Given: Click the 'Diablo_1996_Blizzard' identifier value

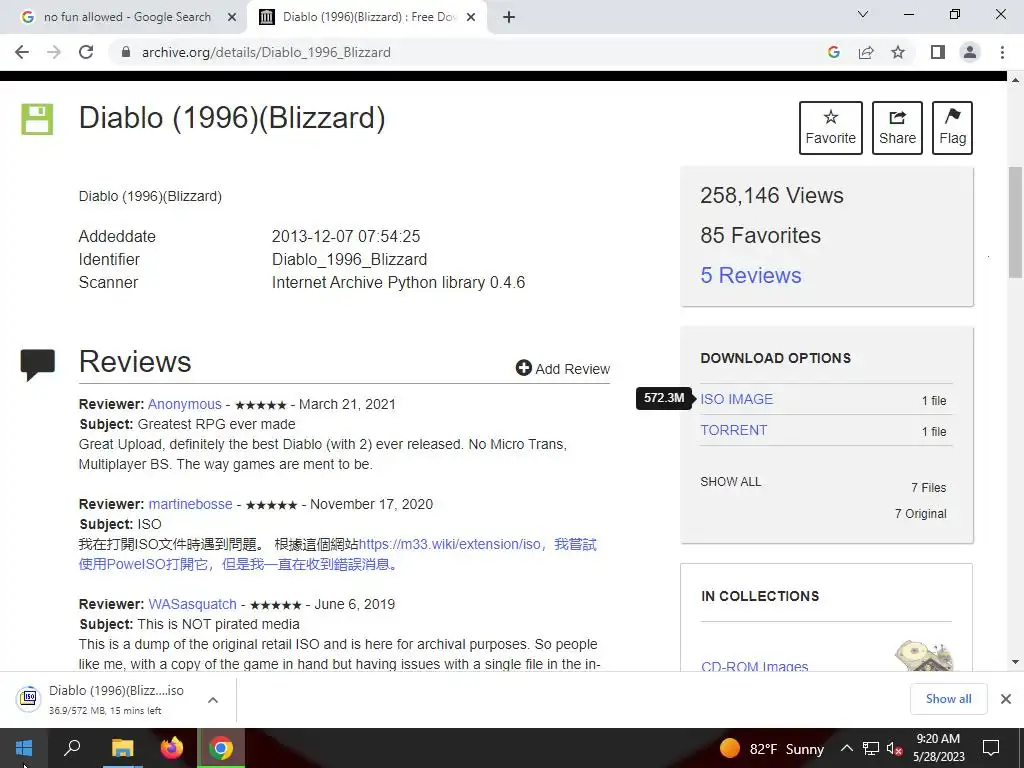Looking at the screenshot, I should coord(349,259).
